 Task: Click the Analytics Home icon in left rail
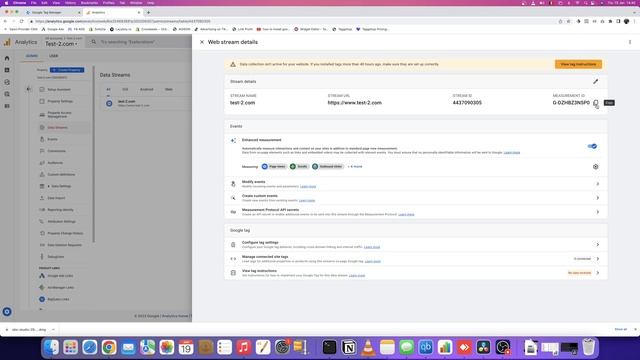coord(7,58)
